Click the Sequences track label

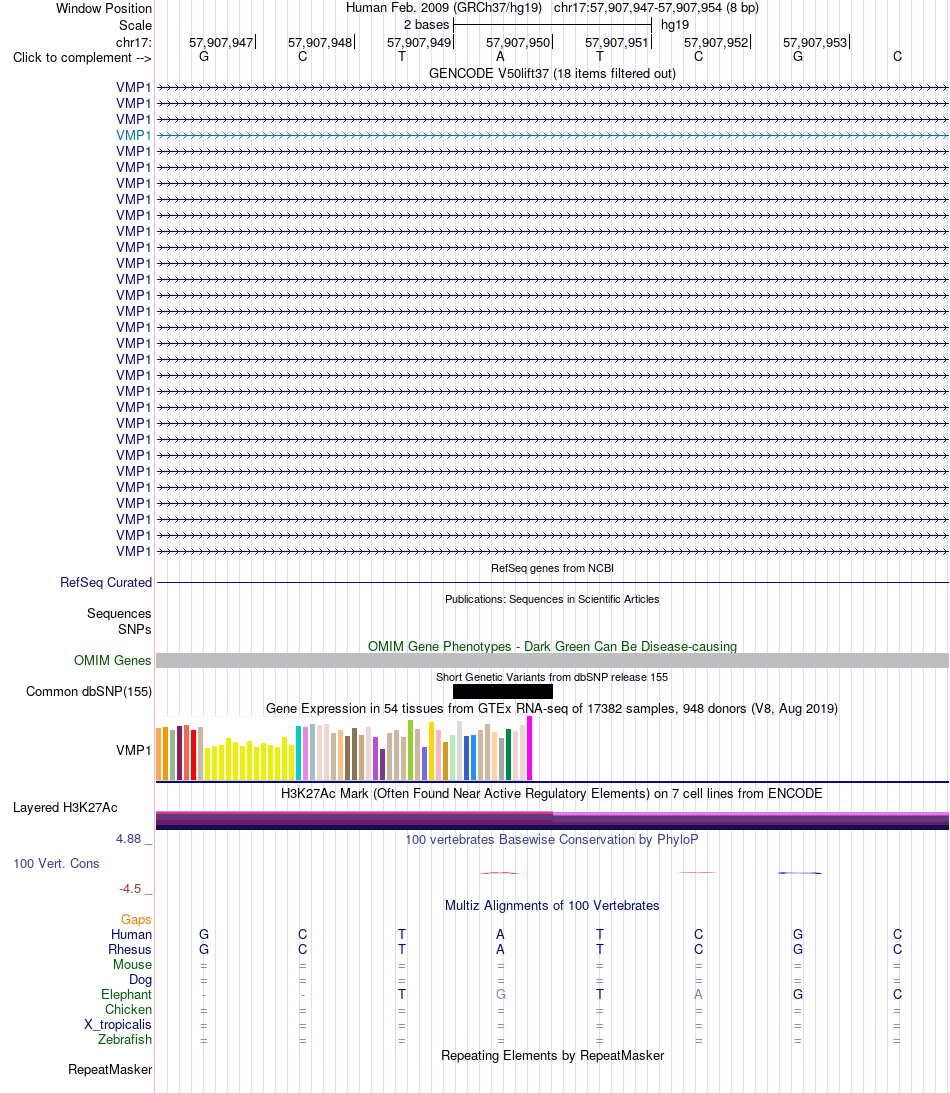coord(118,613)
